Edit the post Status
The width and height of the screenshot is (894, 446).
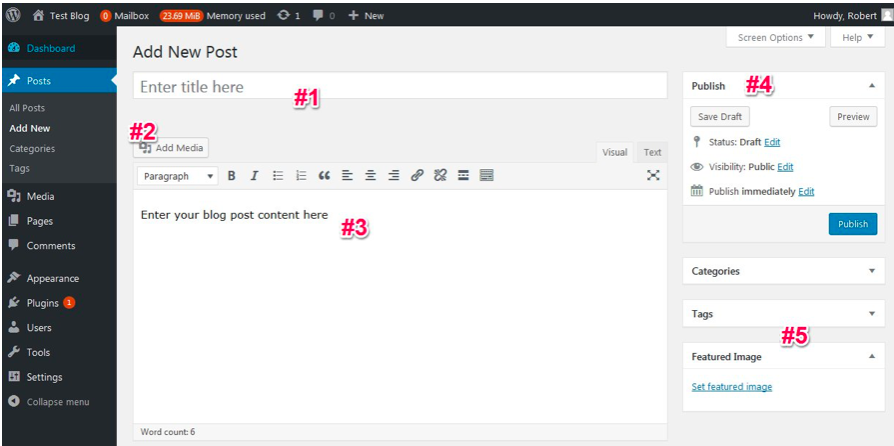tap(772, 143)
